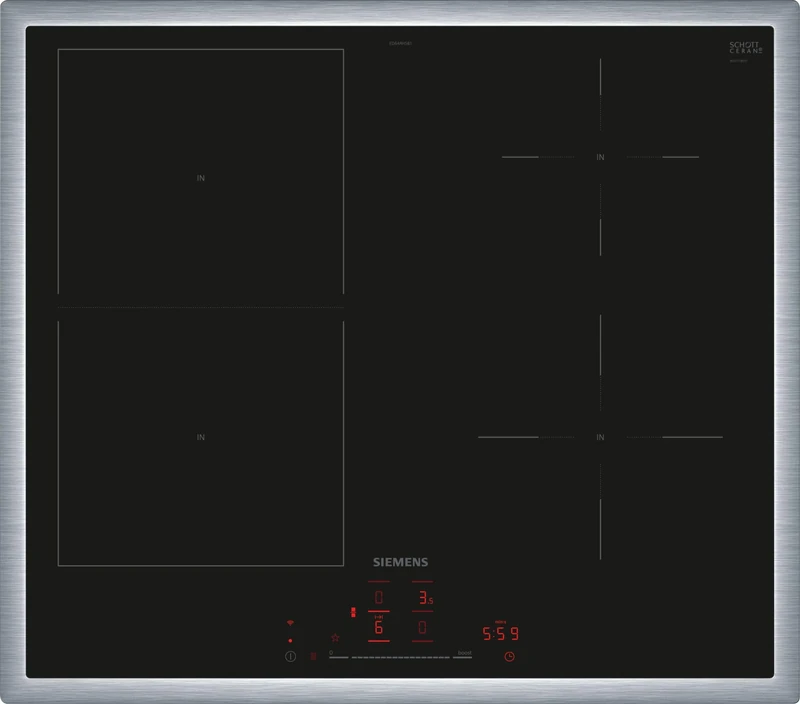This screenshot has height=704, width=800.
Task: Activate the lower-left zone marked IN
Action: pos(200,436)
